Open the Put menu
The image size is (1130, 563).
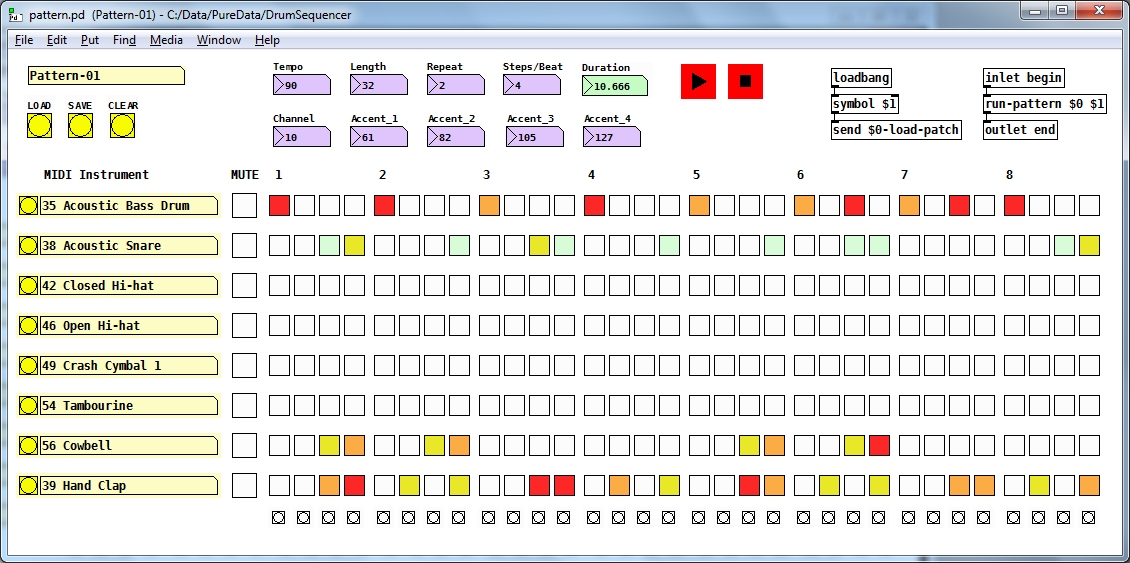point(90,40)
